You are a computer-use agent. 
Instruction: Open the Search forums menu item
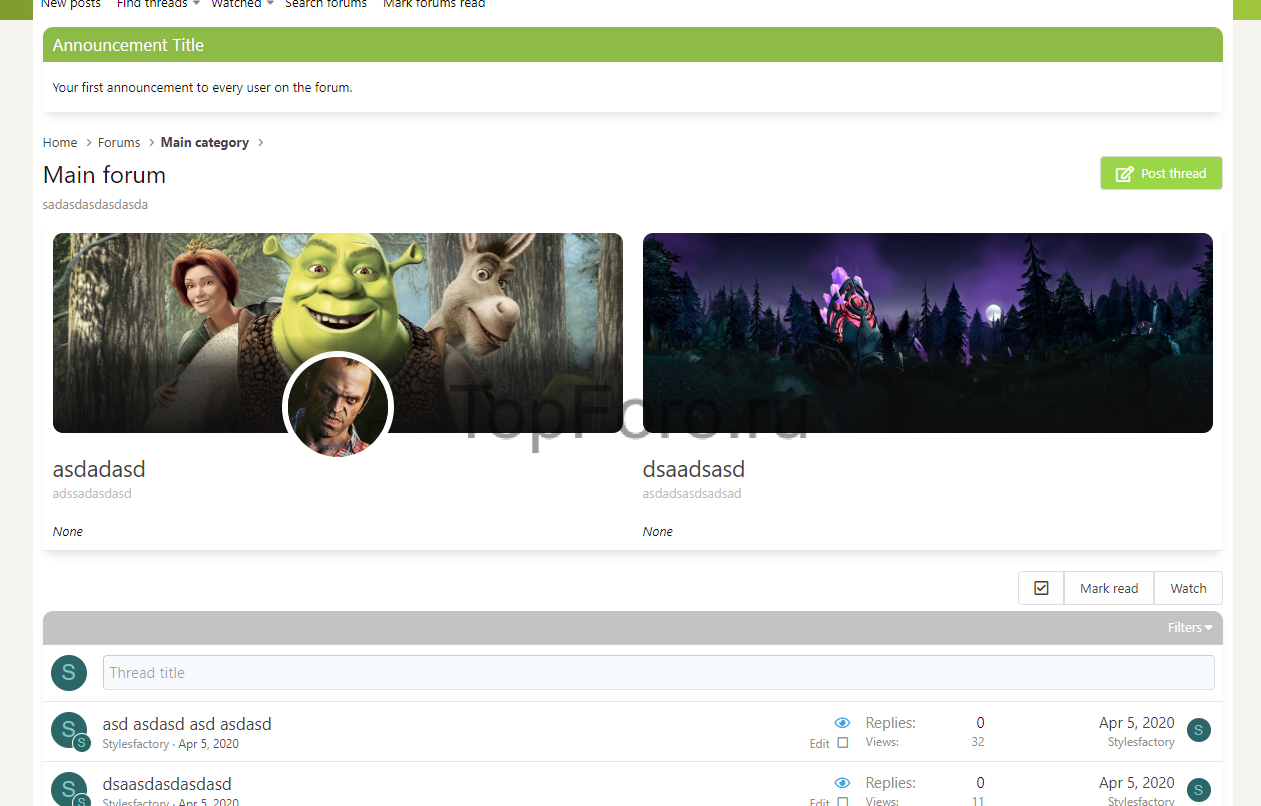tap(326, 4)
